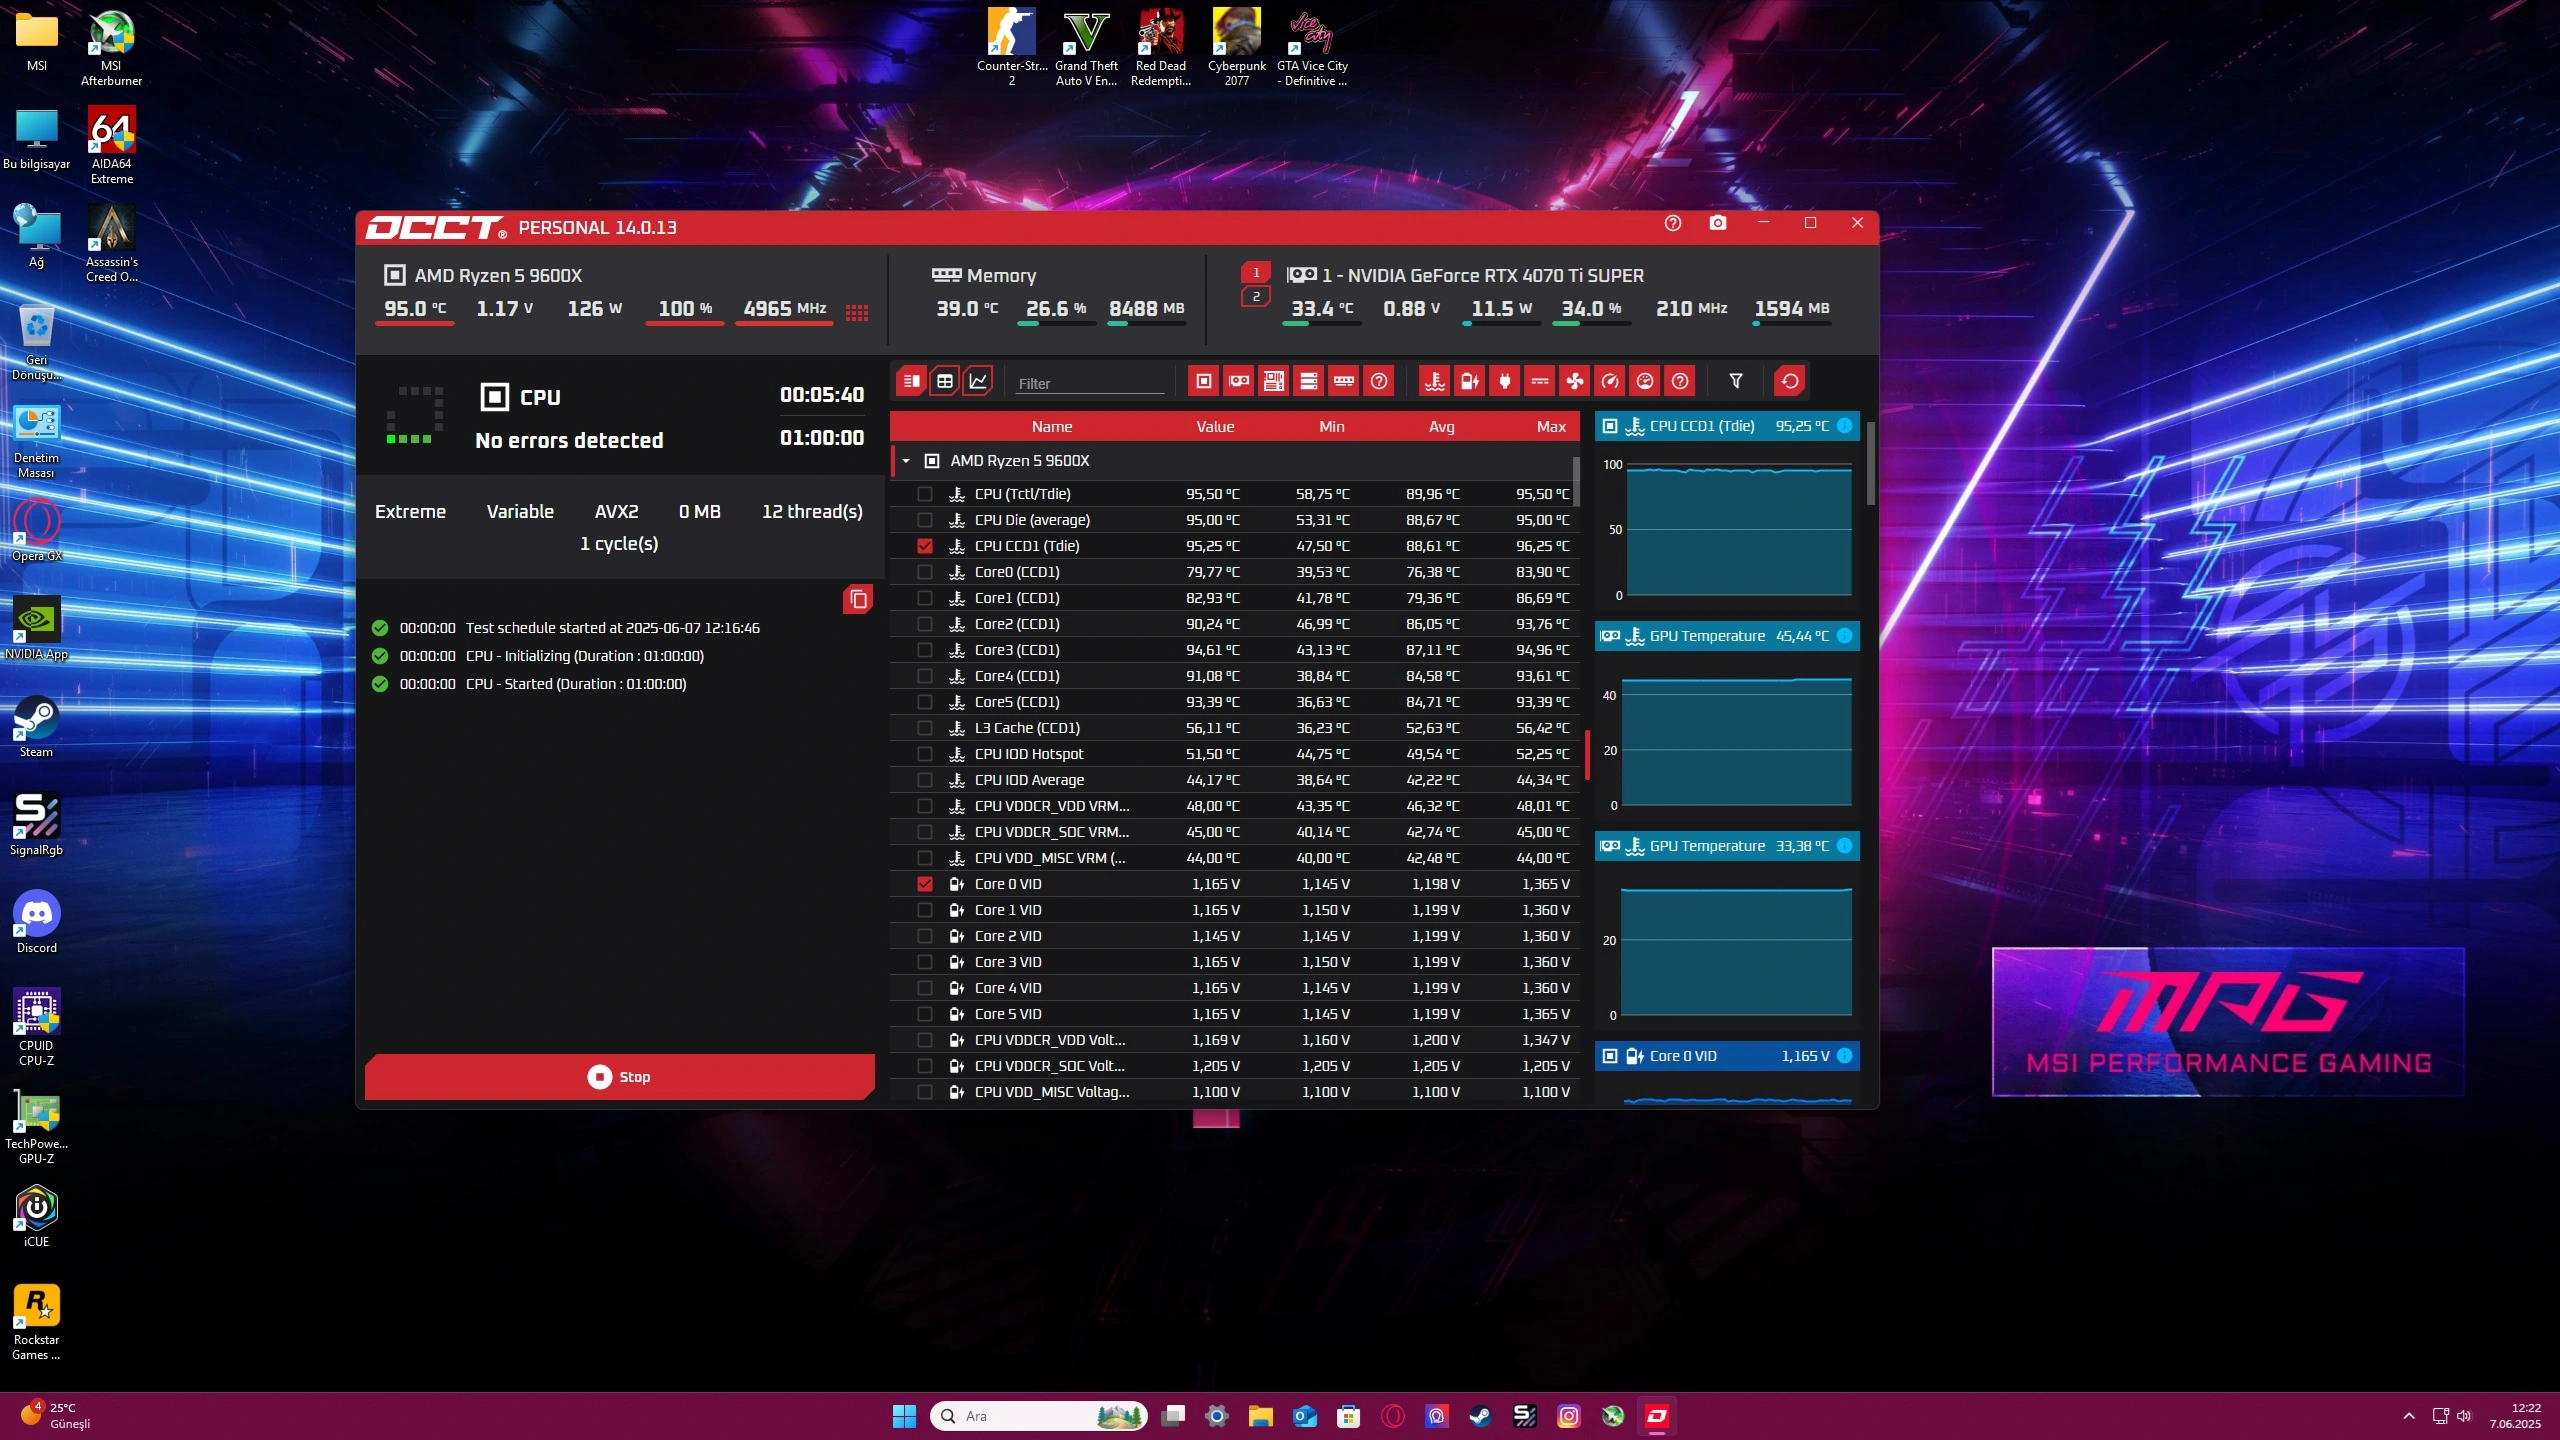The height and width of the screenshot is (1440, 2560).
Task: Filter sensors by GPU hardware icon
Action: (1239, 381)
